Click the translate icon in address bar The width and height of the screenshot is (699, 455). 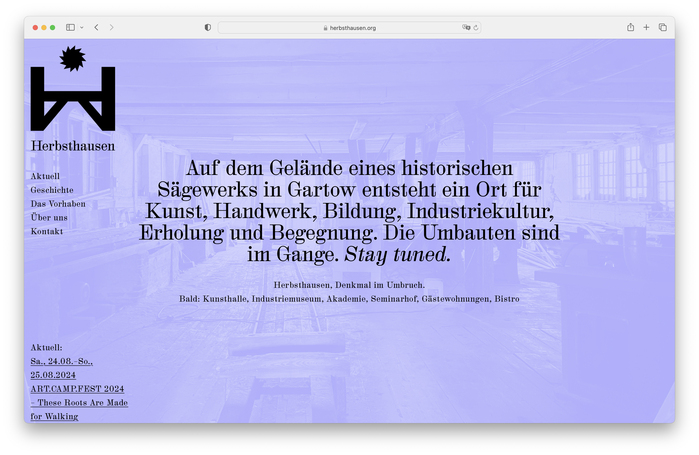coord(466,28)
